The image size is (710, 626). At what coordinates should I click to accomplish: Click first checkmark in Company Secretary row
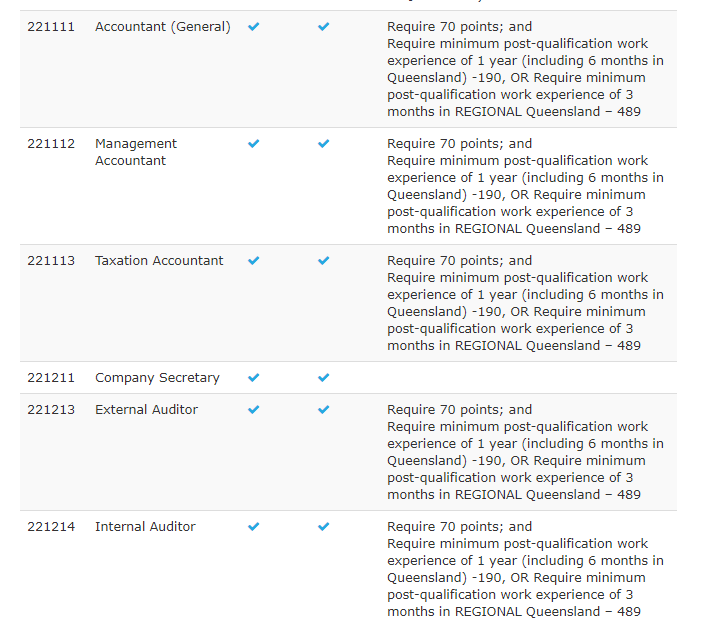tap(253, 378)
